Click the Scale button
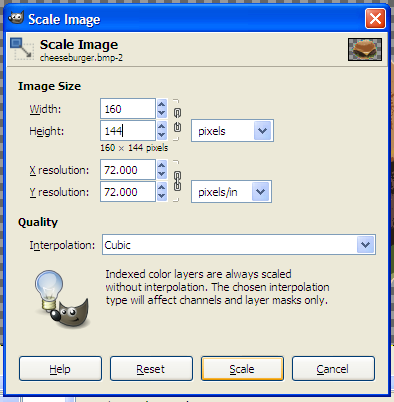 point(242,369)
